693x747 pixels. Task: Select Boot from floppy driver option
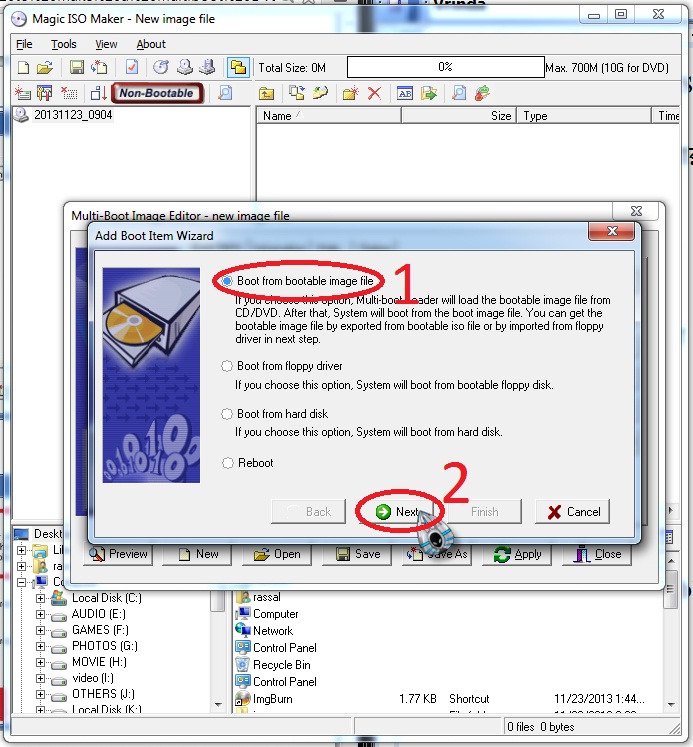(227, 366)
